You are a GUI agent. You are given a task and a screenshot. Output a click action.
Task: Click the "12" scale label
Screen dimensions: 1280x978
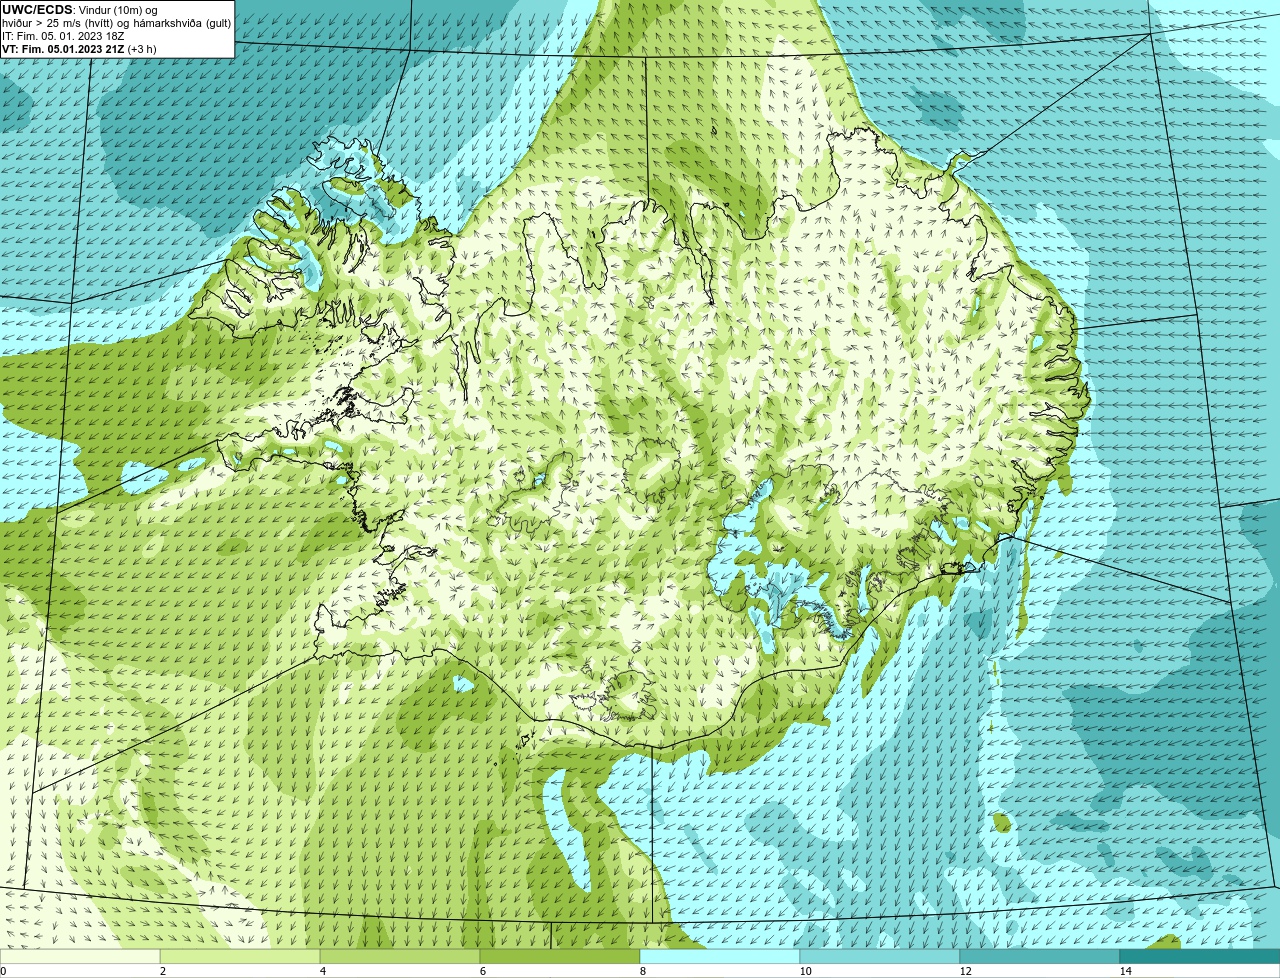(x=965, y=971)
